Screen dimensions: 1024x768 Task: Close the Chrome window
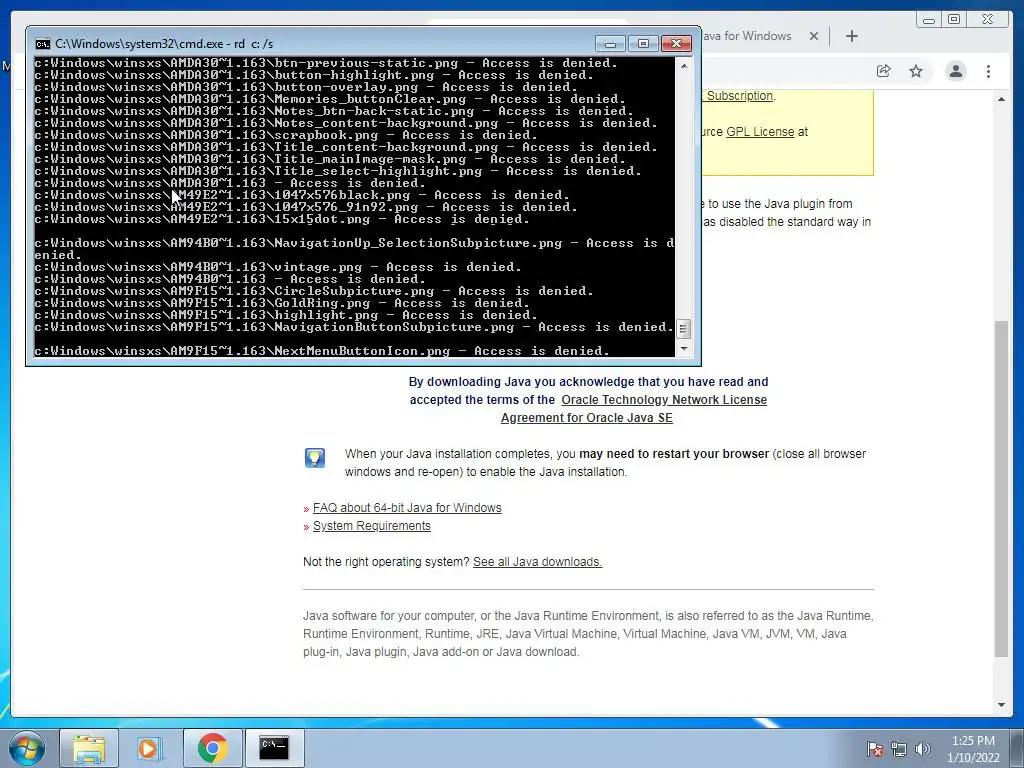click(x=987, y=20)
